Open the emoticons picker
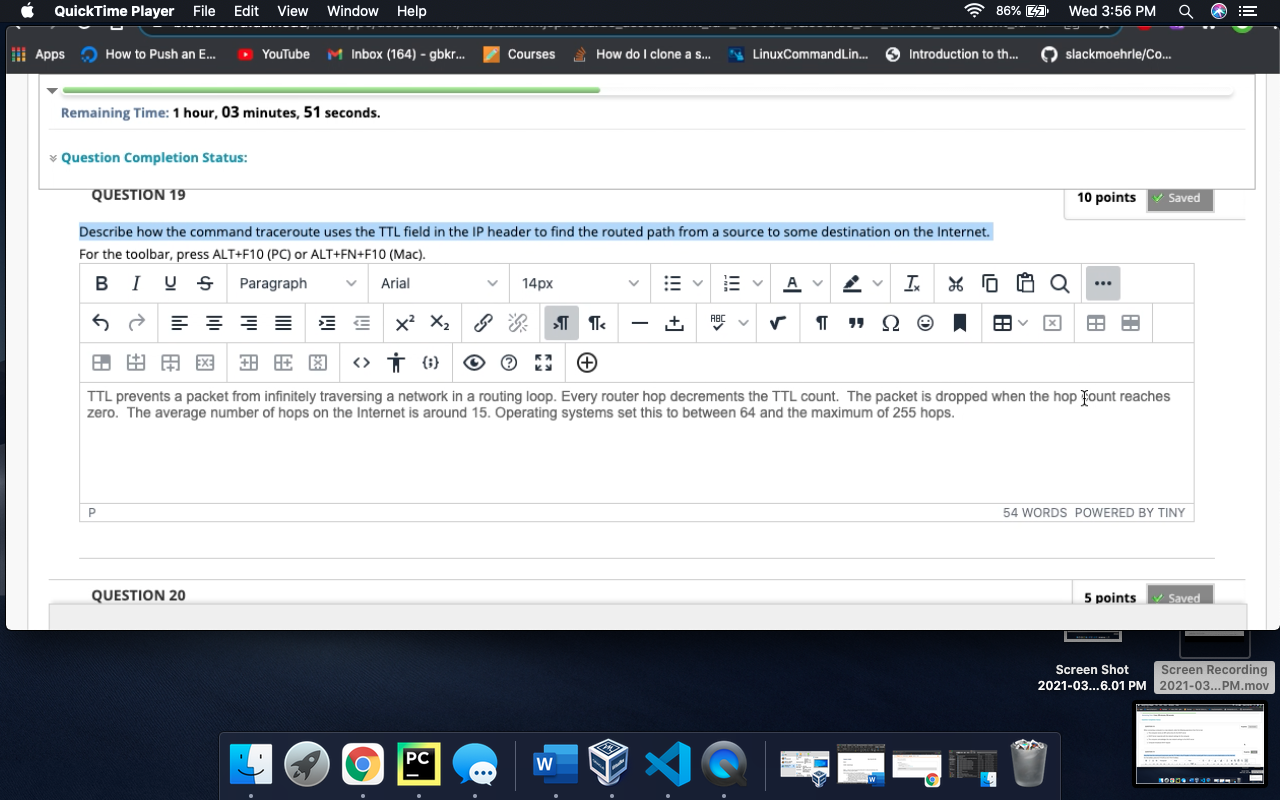Screen dimensions: 1280x800 tap(925, 323)
